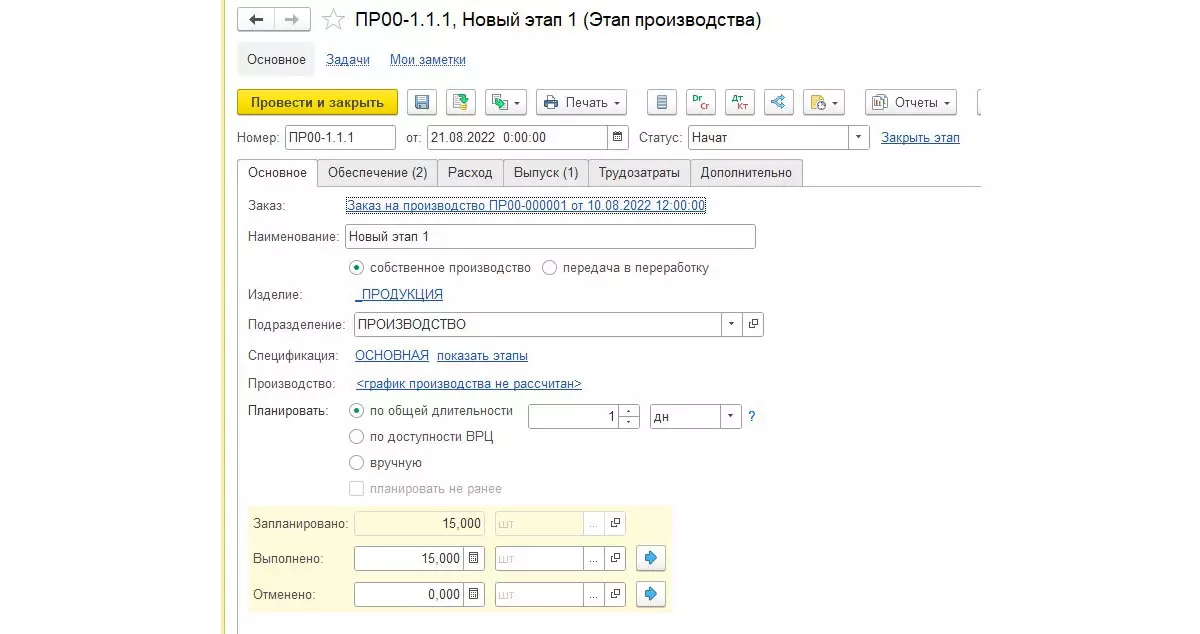Click the blue arrow next to Выполнено
The width and height of the screenshot is (1200, 634).
click(651, 558)
